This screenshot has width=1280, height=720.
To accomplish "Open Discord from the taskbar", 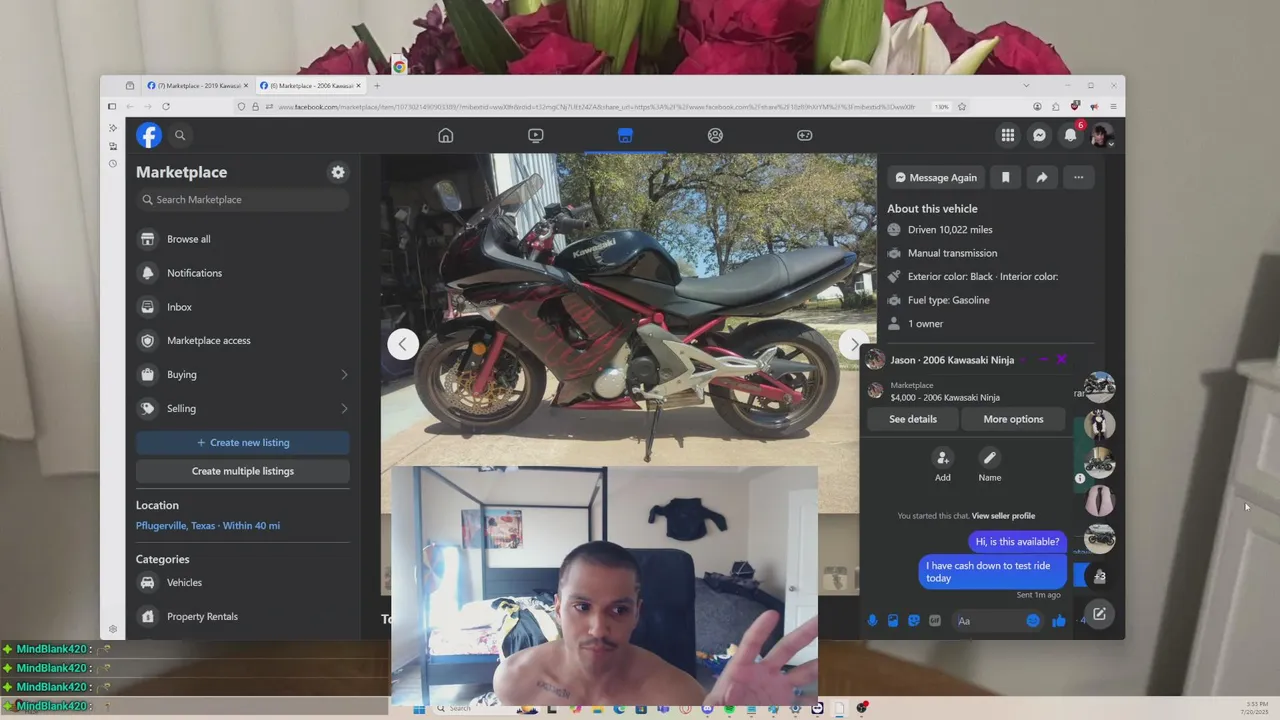I will tap(707, 709).
